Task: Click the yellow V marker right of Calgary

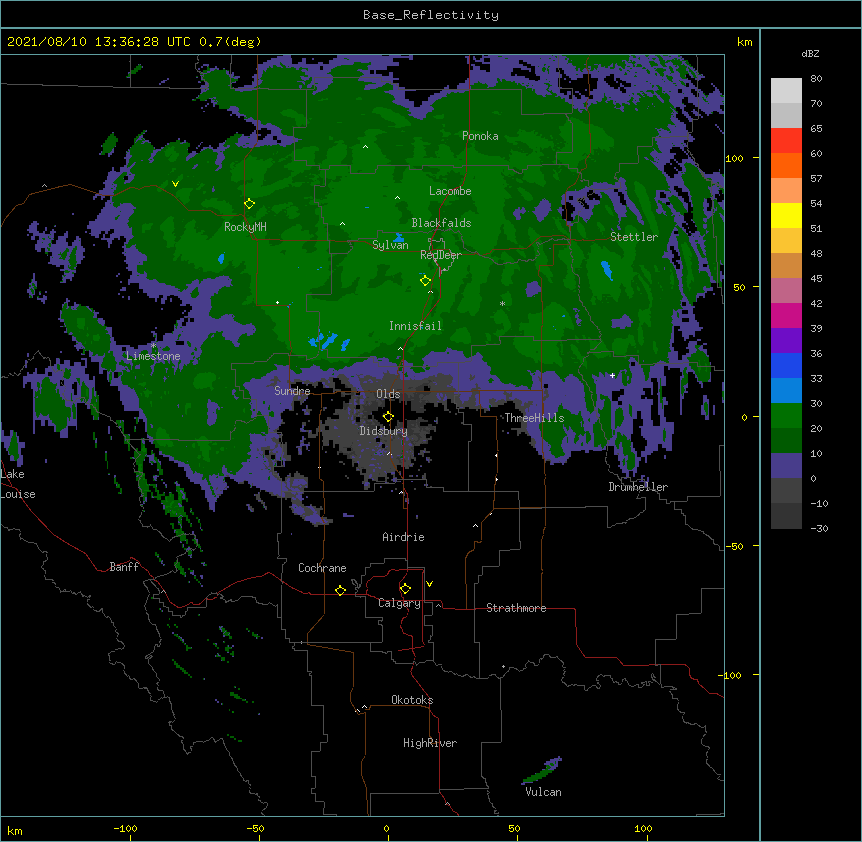Action: [x=429, y=584]
